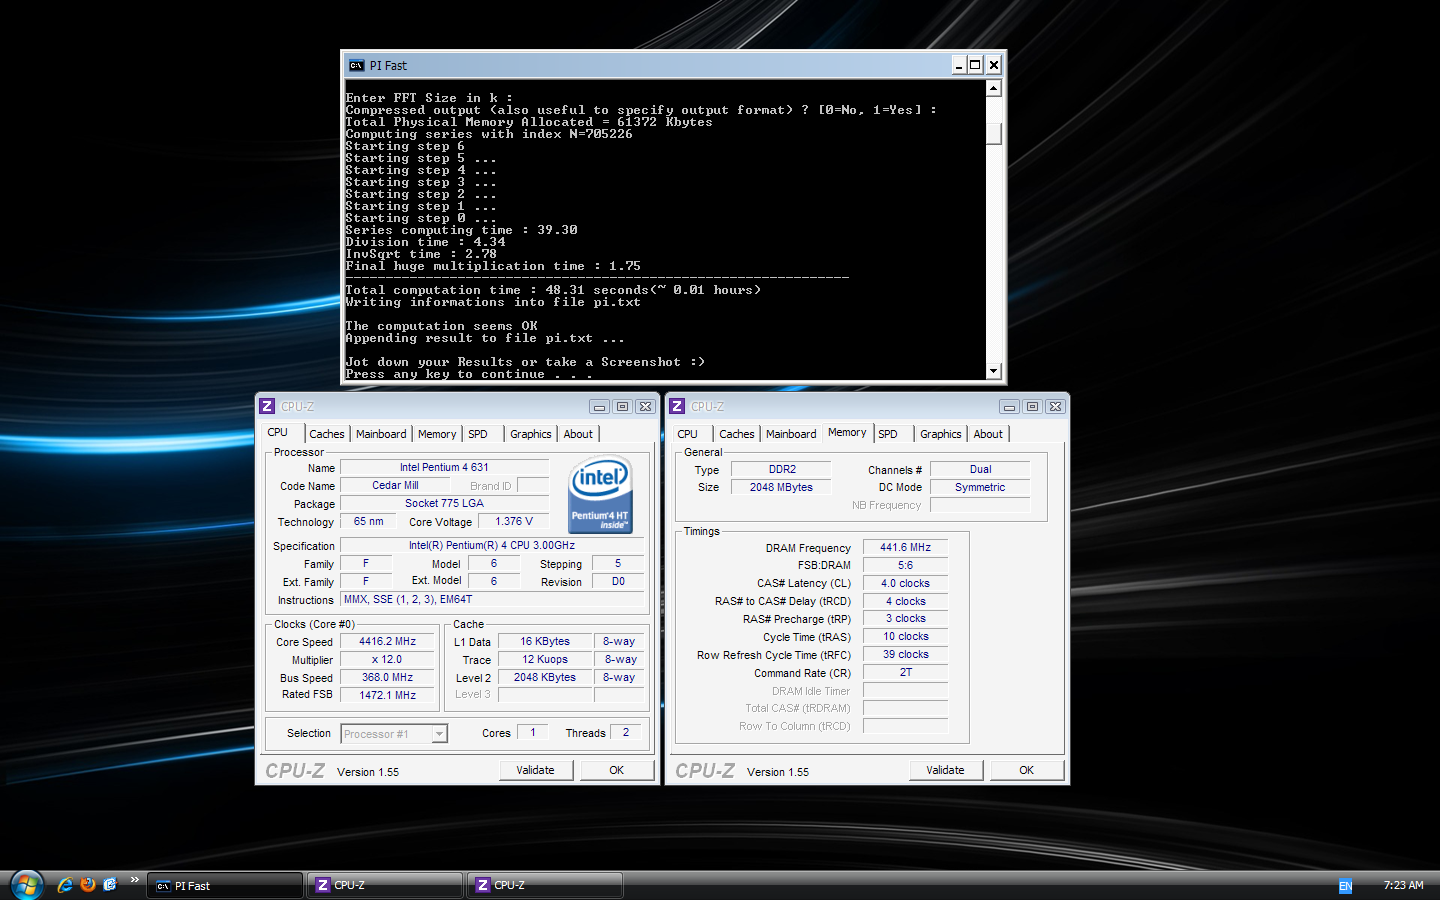Open Mainboard tab in left CPU-Z

tap(381, 434)
